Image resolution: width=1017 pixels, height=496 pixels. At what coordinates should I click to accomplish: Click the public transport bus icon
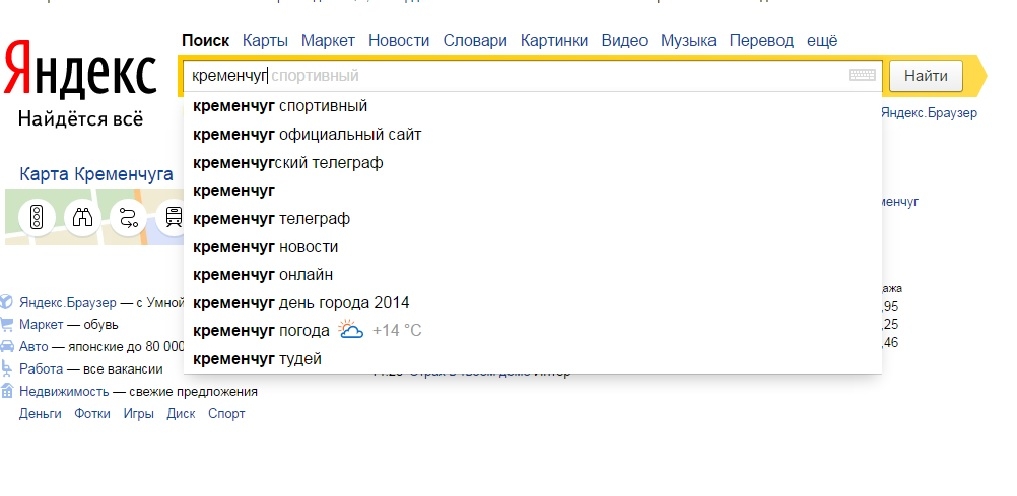click(x=172, y=217)
